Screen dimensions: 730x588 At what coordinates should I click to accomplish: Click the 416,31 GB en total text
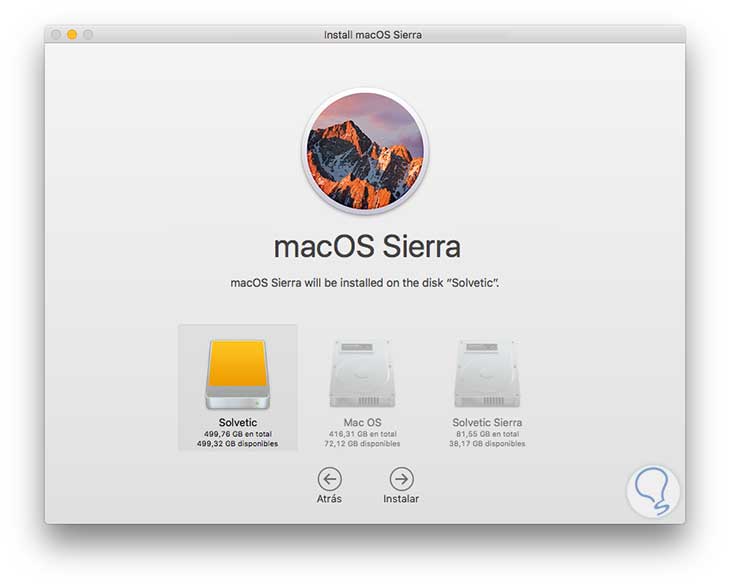tap(363, 434)
